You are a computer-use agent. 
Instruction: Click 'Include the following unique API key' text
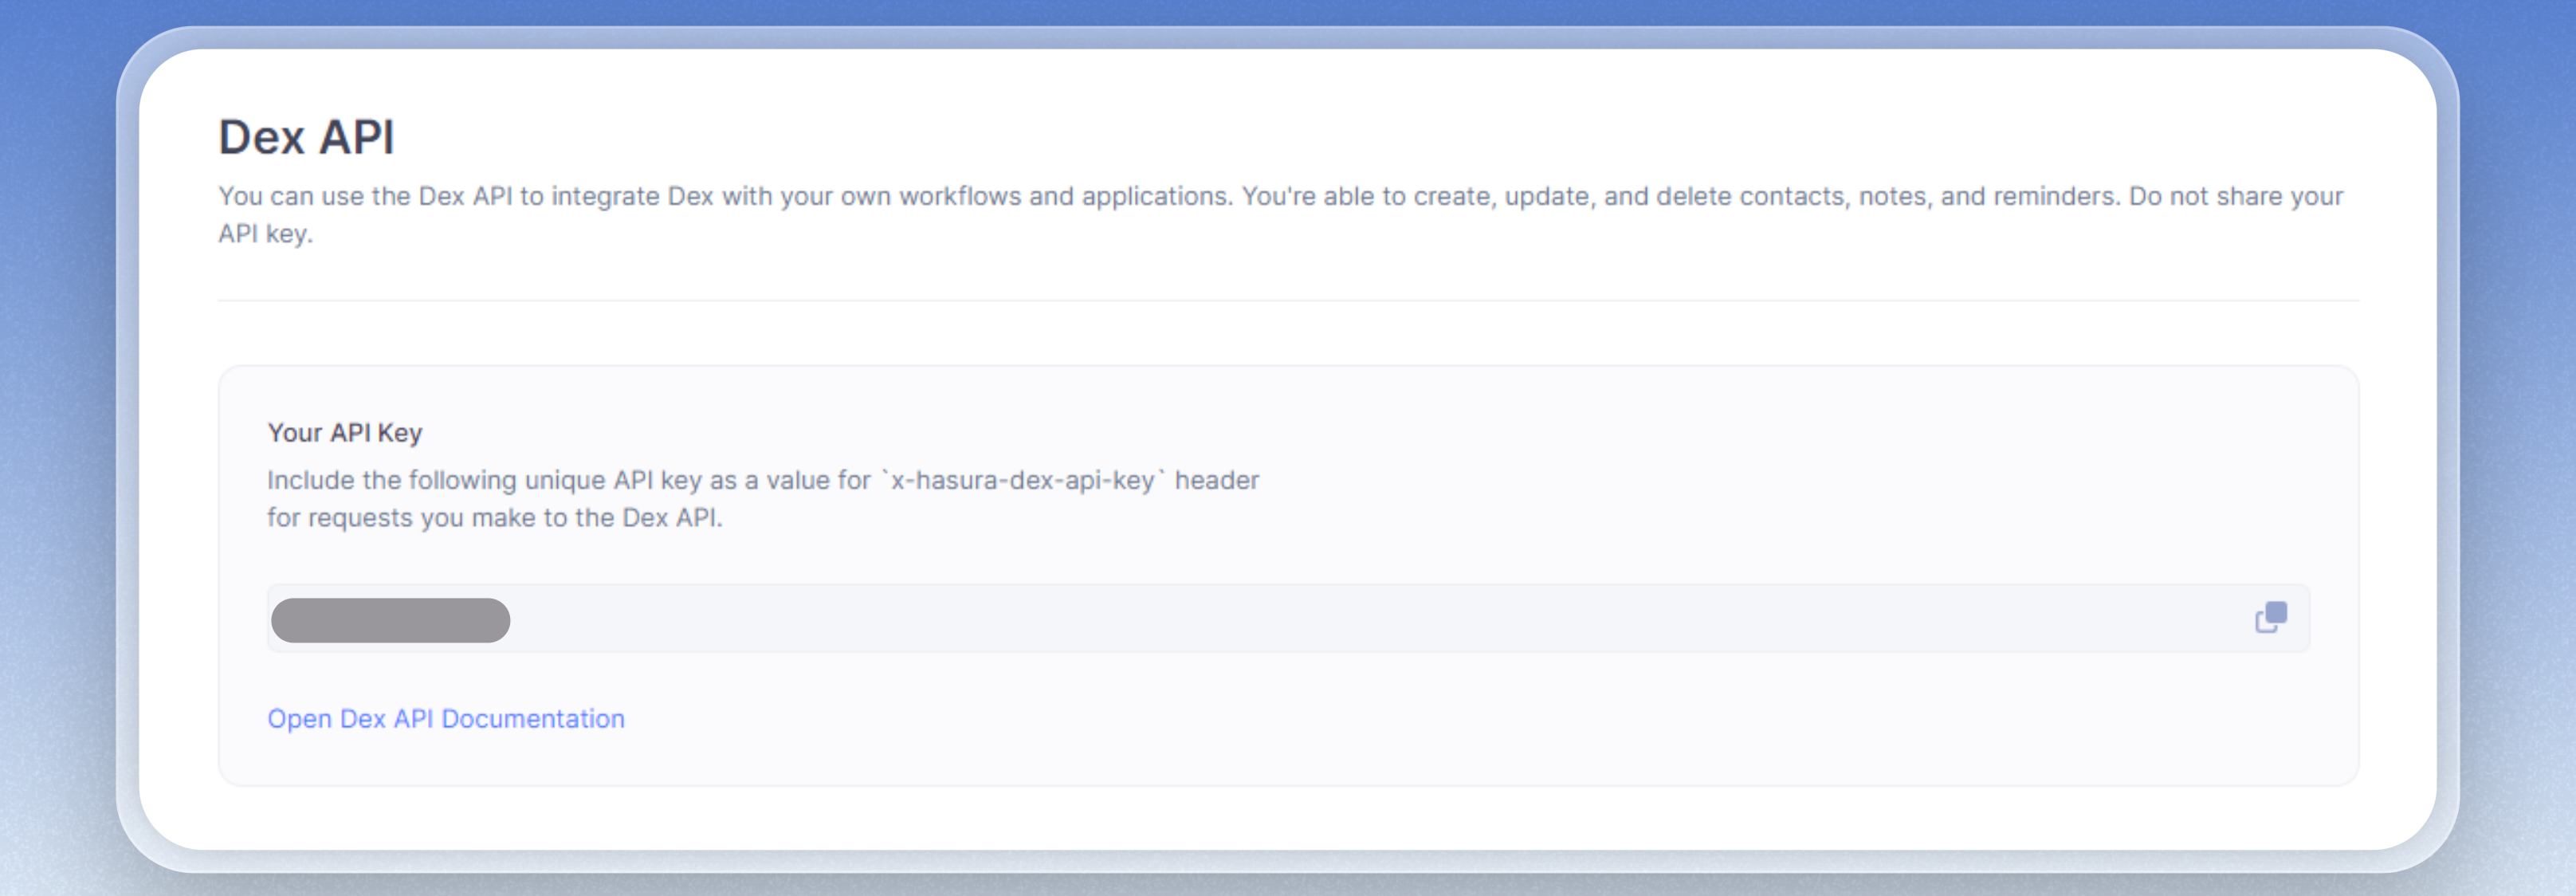tap(485, 481)
